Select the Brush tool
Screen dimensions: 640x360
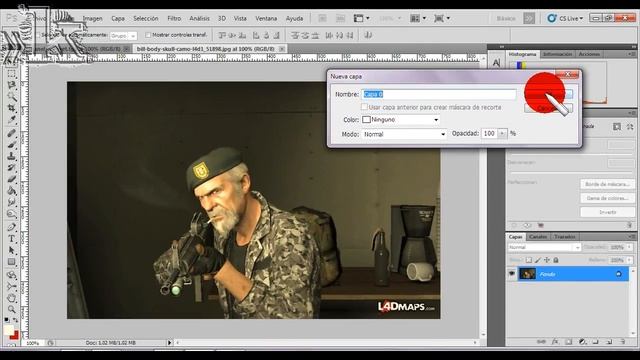11,144
